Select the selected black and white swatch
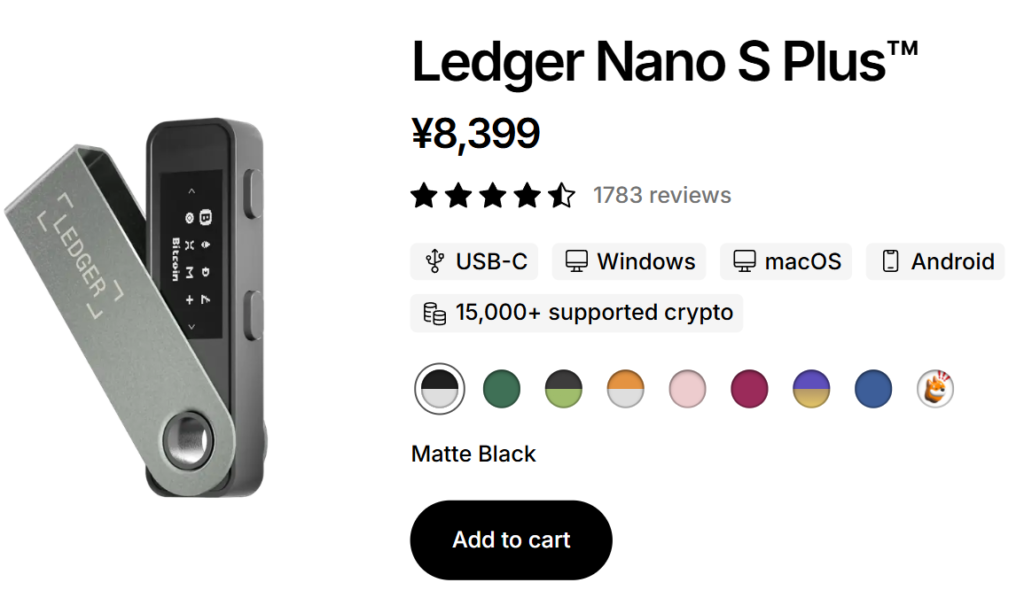 [439, 388]
